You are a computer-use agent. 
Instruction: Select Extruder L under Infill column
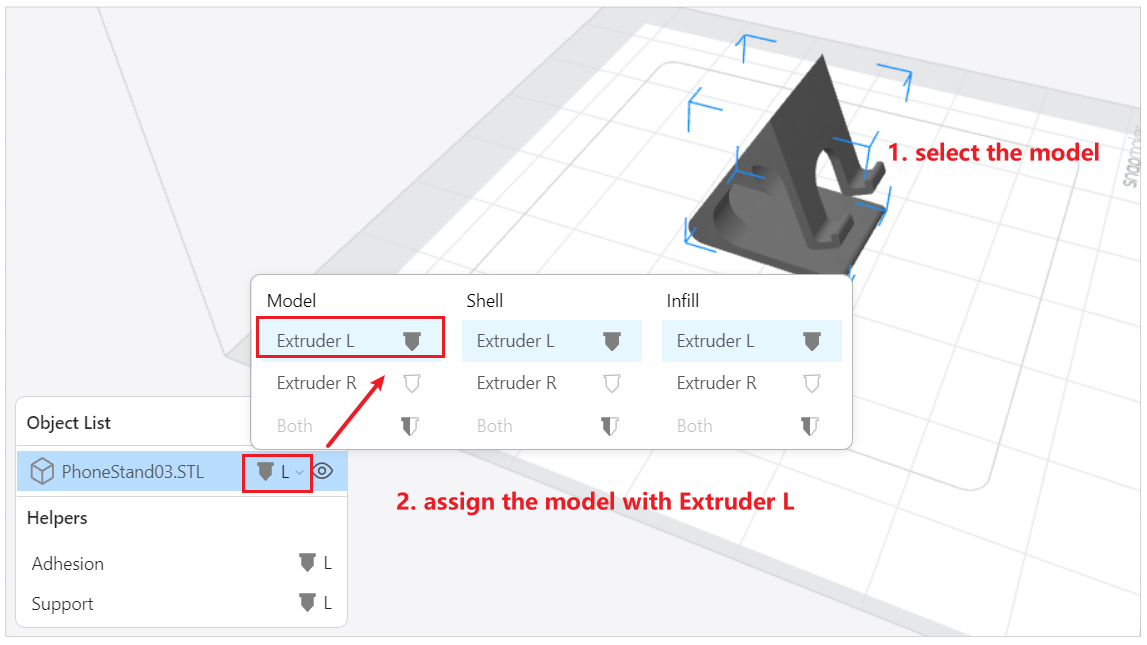point(751,341)
